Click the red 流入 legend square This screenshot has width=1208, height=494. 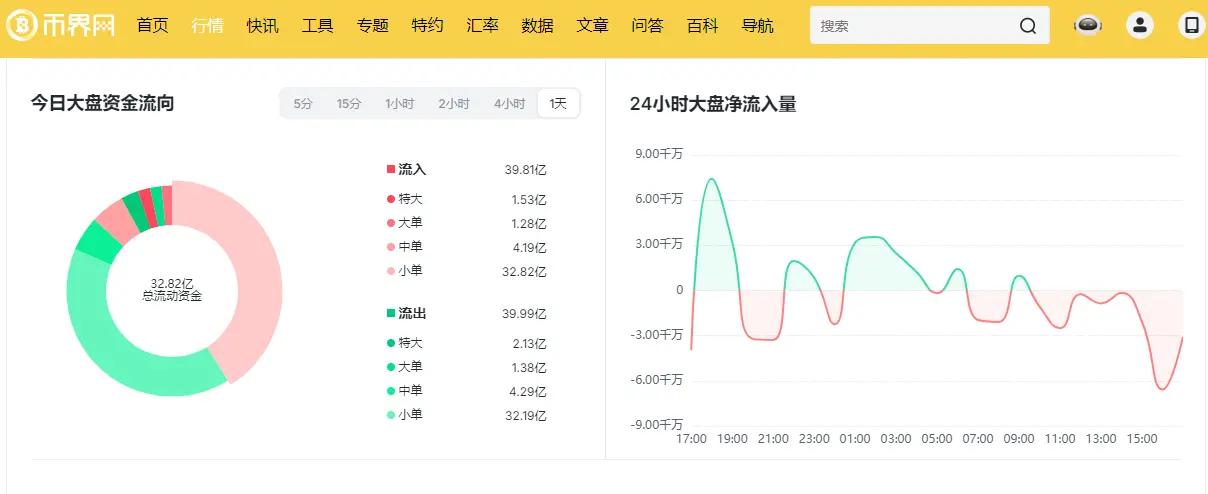[x=391, y=170]
